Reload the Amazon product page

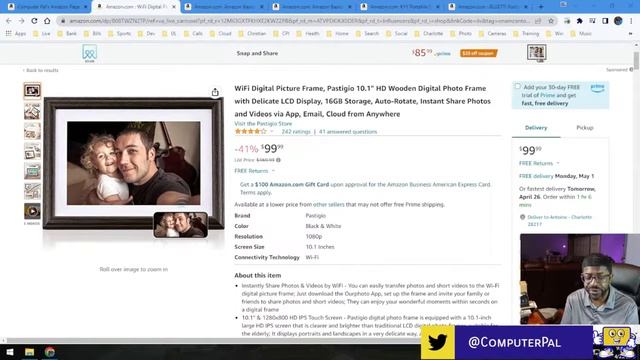pyautogui.click(x=34, y=21)
